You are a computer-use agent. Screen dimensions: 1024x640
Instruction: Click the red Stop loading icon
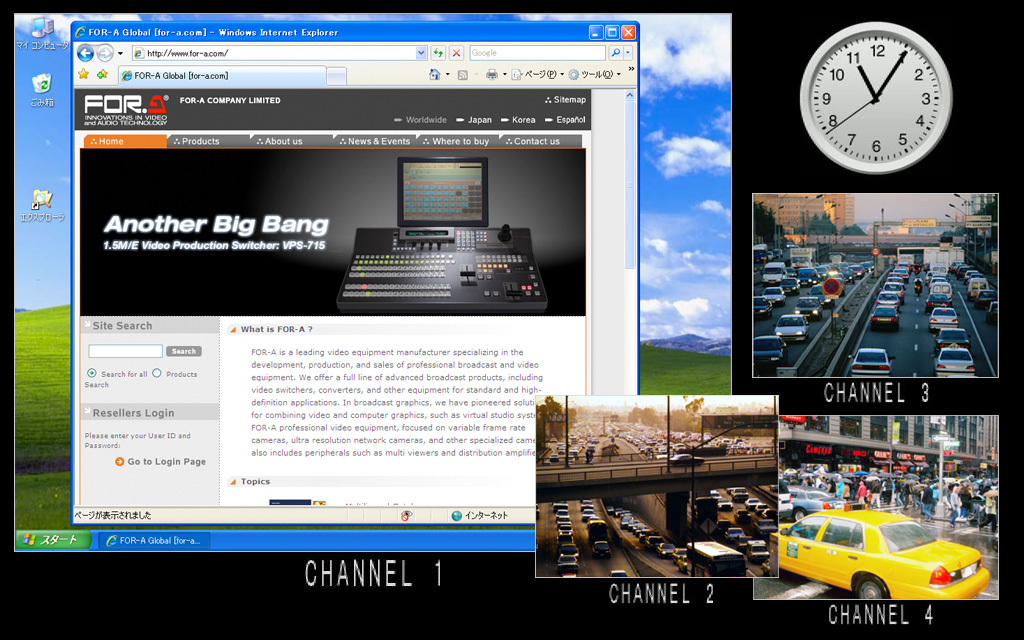point(456,53)
